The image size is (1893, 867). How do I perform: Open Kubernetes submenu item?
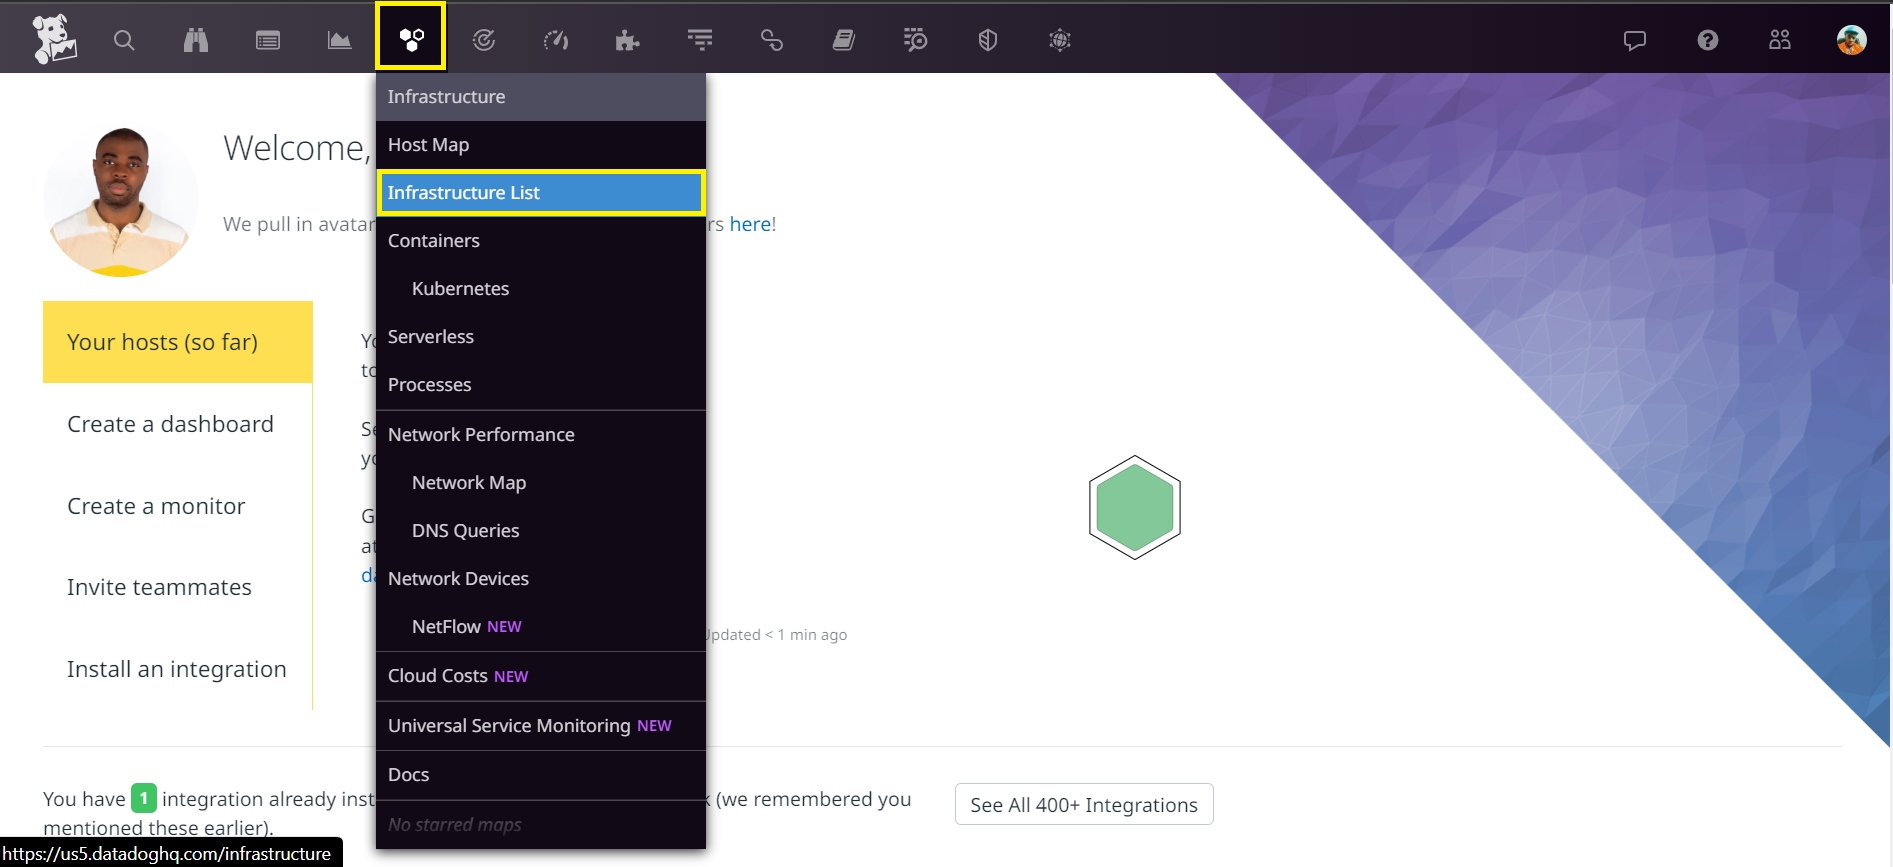[x=541, y=289]
